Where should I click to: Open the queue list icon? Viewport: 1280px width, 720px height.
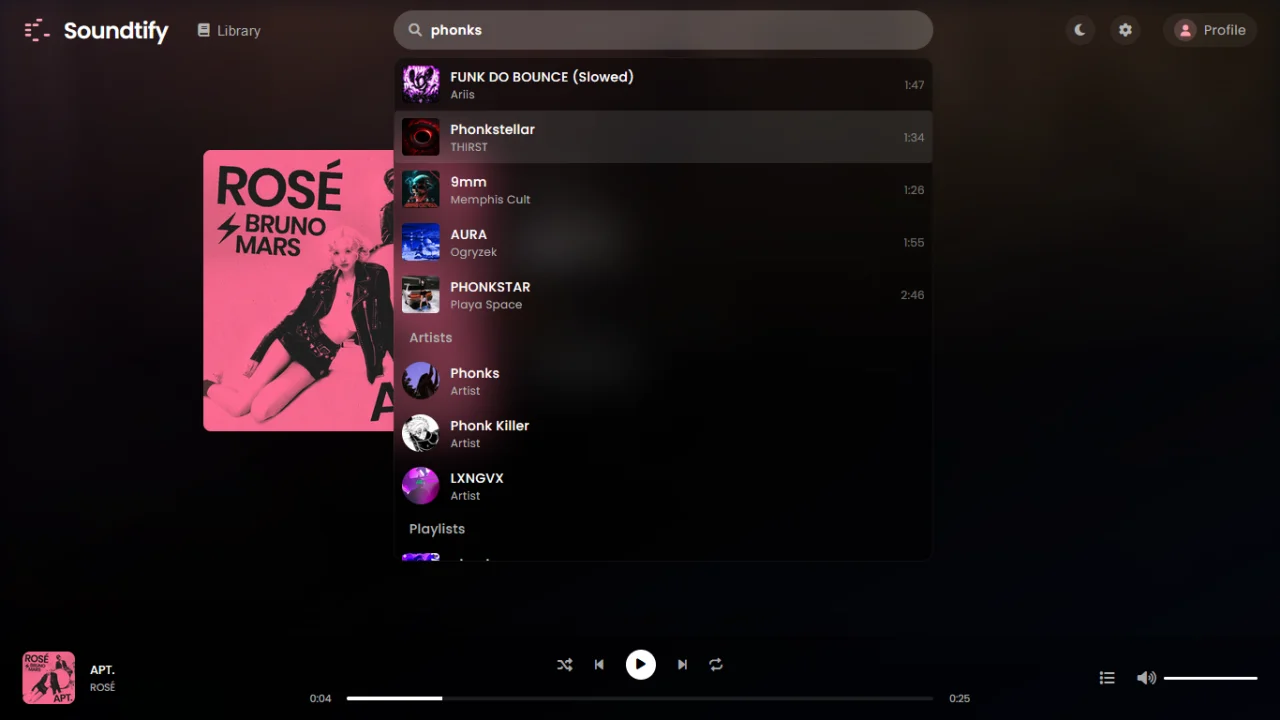pos(1107,678)
